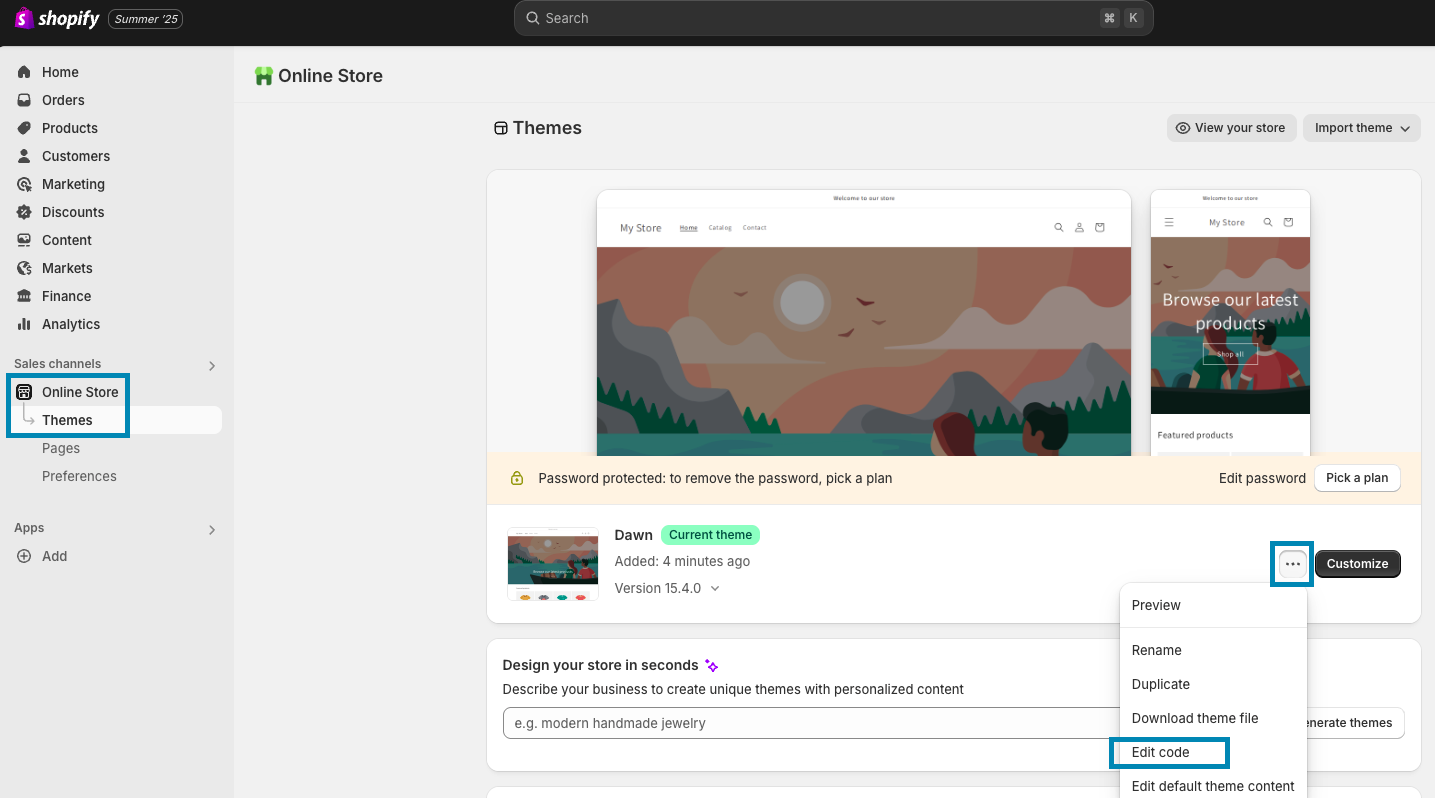
Task: Click the Discounts badge icon
Action: pos(24,212)
